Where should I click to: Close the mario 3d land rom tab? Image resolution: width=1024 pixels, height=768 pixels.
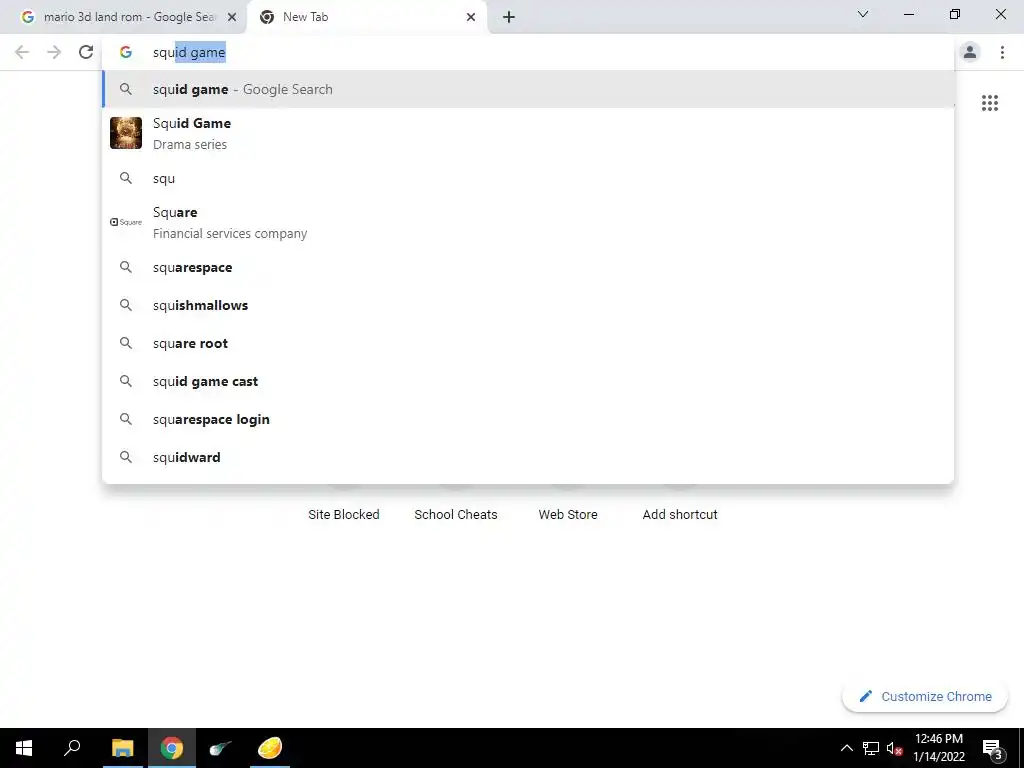[x=232, y=17]
